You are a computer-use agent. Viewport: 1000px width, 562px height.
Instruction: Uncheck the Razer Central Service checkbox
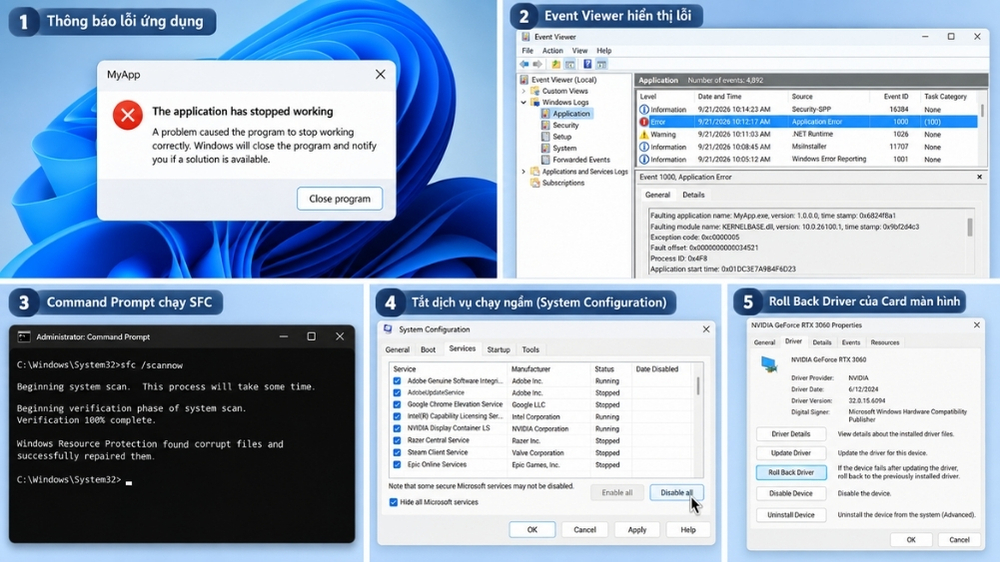click(x=397, y=441)
